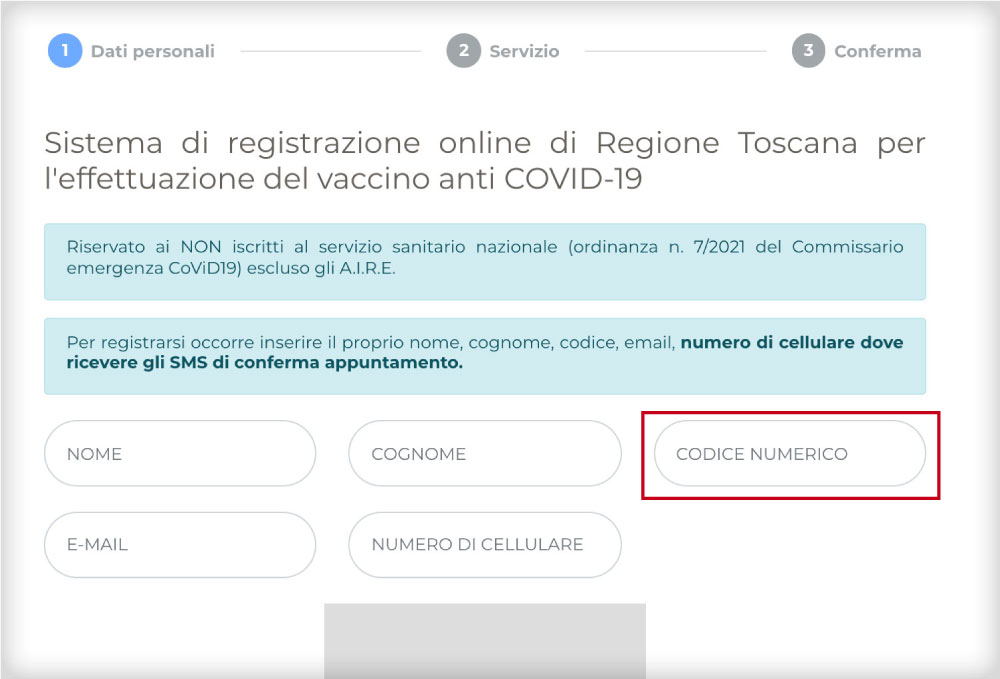Open the Servizio step label
Image resolution: width=1000 pixels, height=679 pixels.
524,51
